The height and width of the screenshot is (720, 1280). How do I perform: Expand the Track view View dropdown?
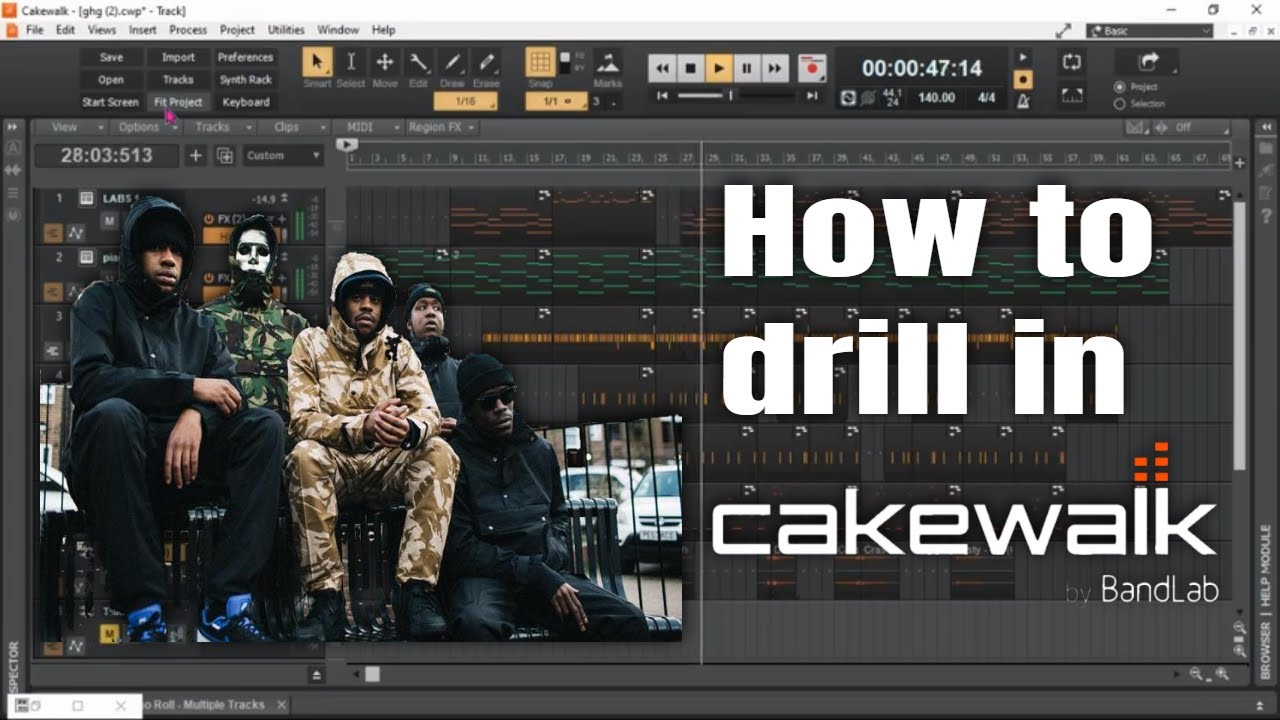point(72,127)
